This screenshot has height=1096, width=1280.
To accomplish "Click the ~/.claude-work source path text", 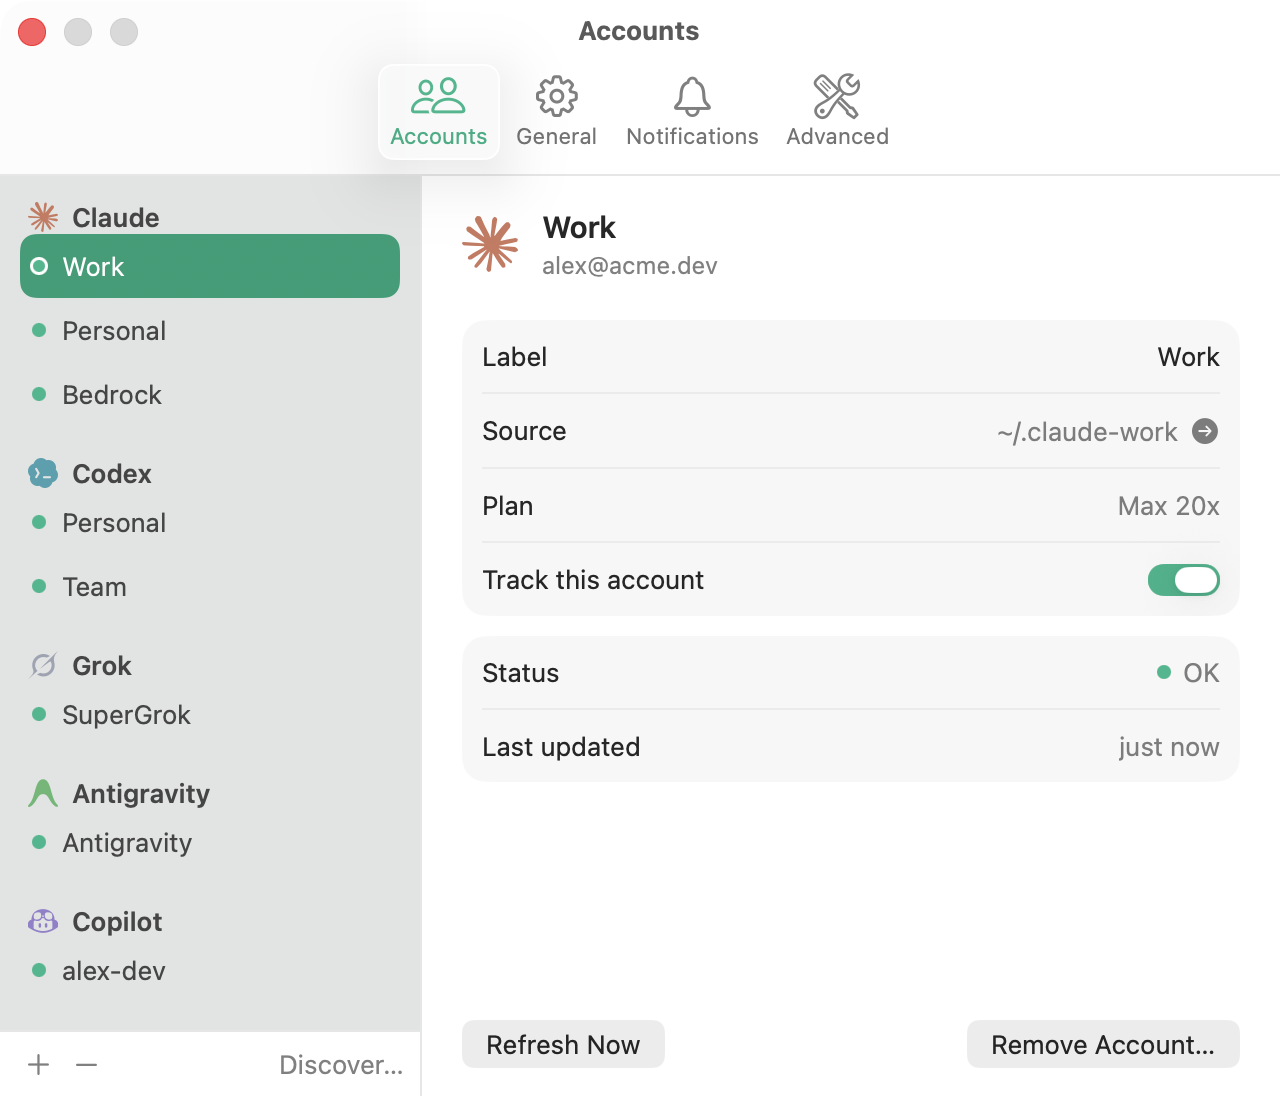I will point(1087,432).
